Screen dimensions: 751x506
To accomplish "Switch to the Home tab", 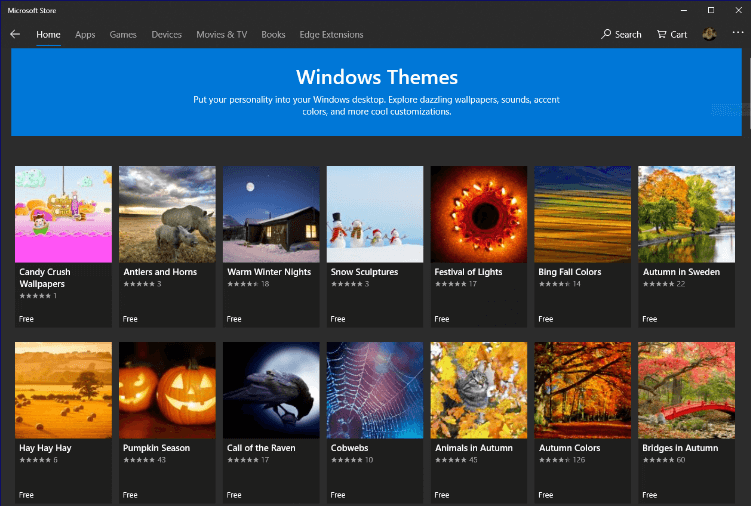I will tap(48, 34).
